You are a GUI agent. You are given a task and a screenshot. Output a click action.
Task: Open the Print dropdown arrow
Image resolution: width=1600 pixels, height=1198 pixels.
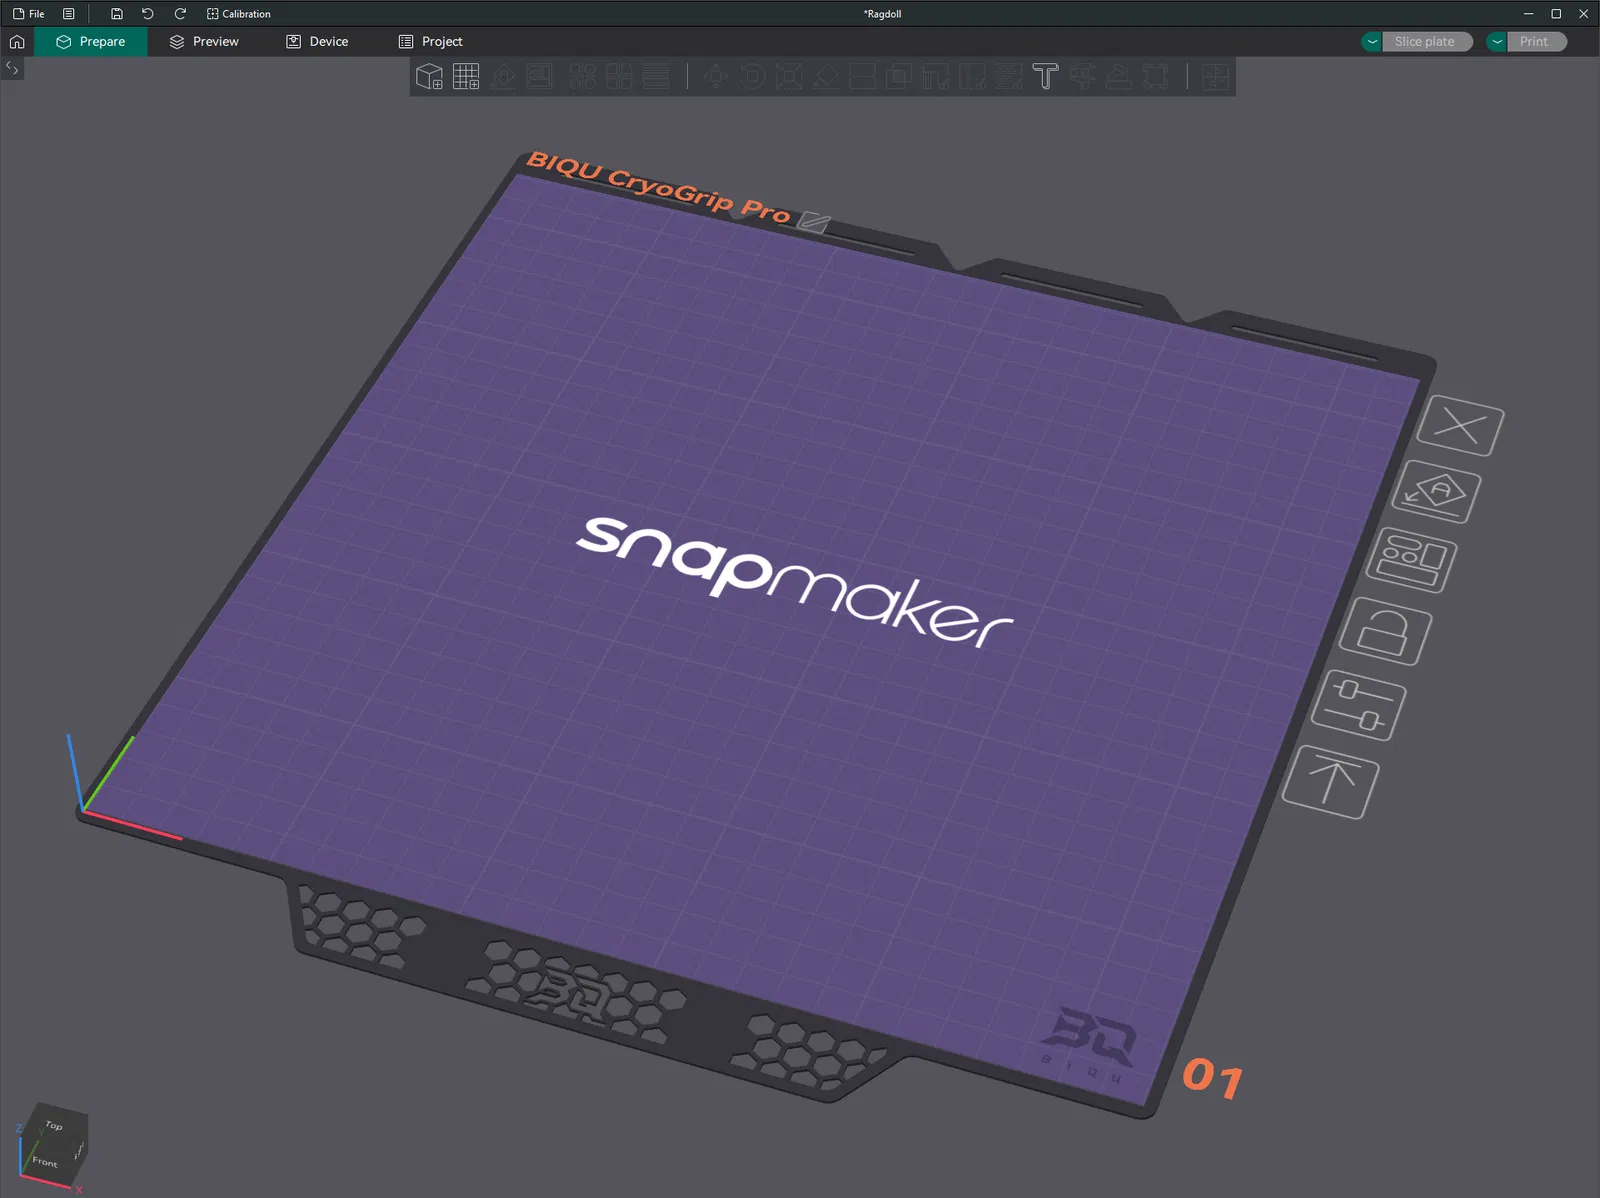1497,42
